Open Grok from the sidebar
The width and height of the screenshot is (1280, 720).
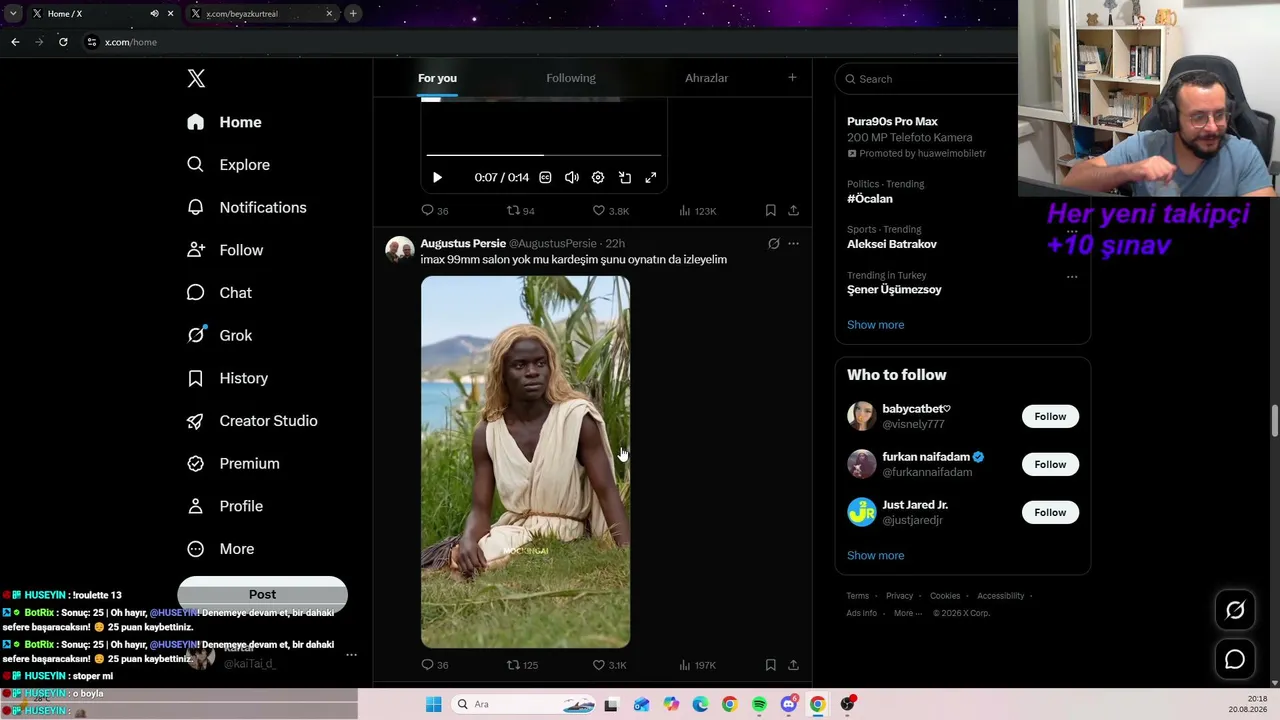(219, 336)
